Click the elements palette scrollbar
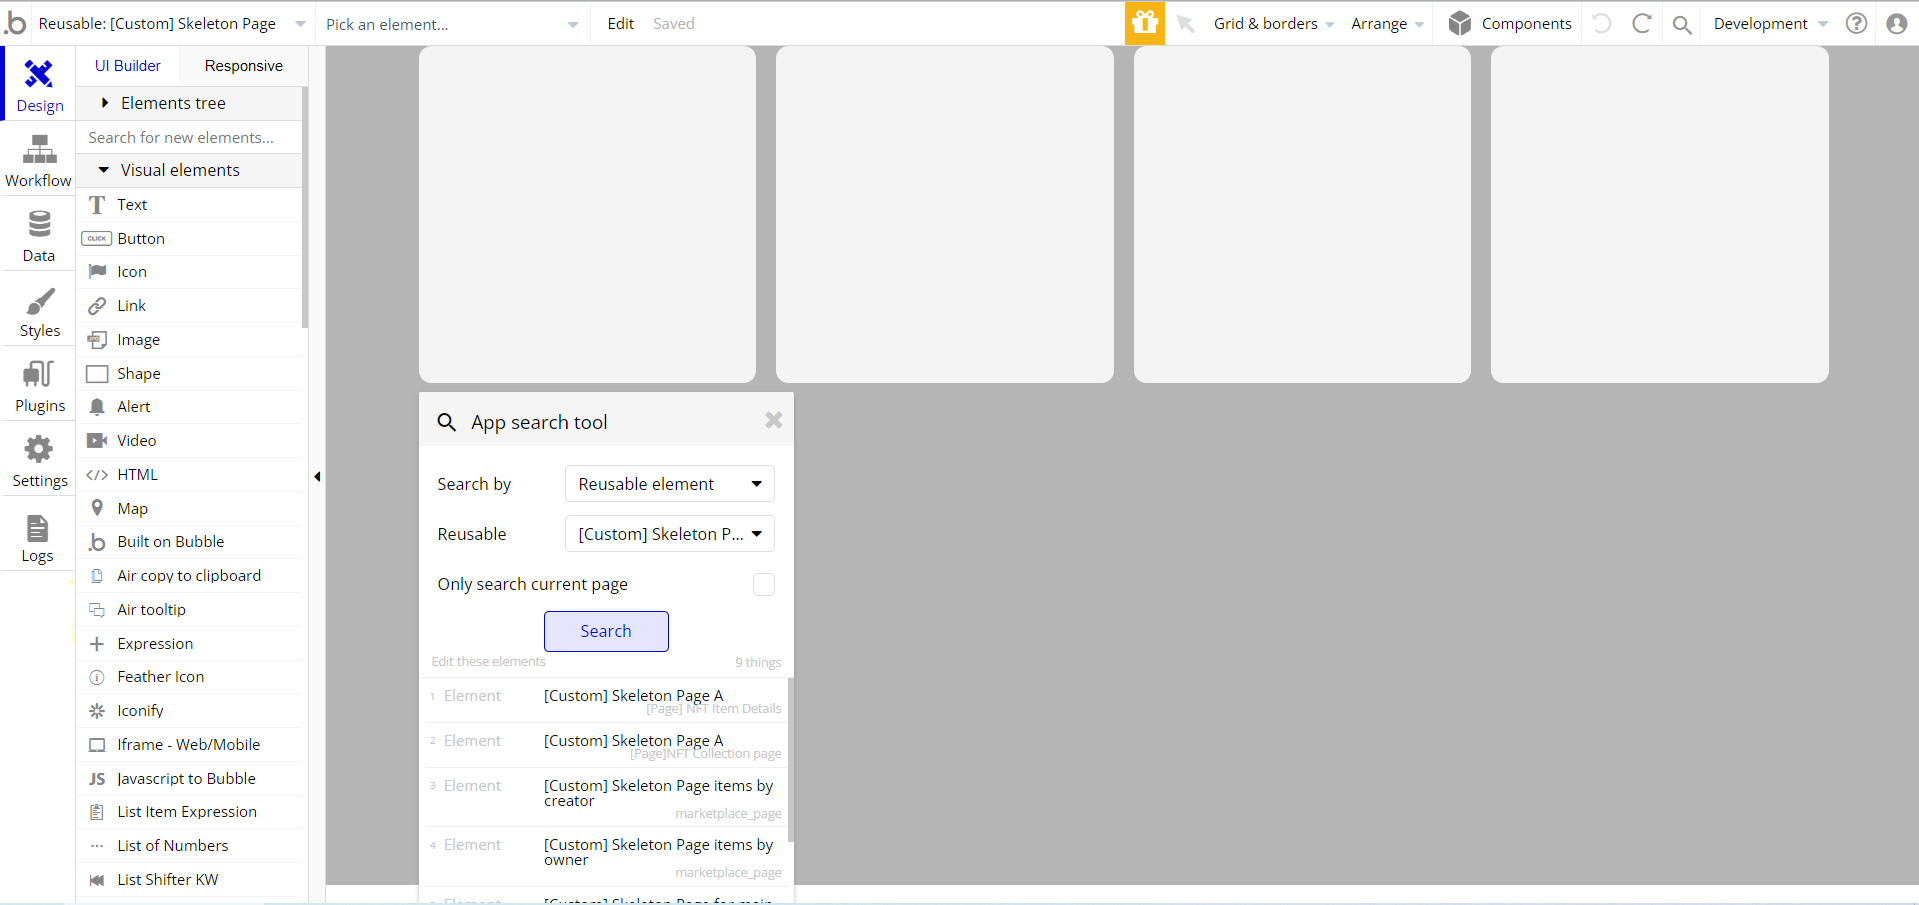Image resolution: width=1919 pixels, height=905 pixels. tap(304, 207)
